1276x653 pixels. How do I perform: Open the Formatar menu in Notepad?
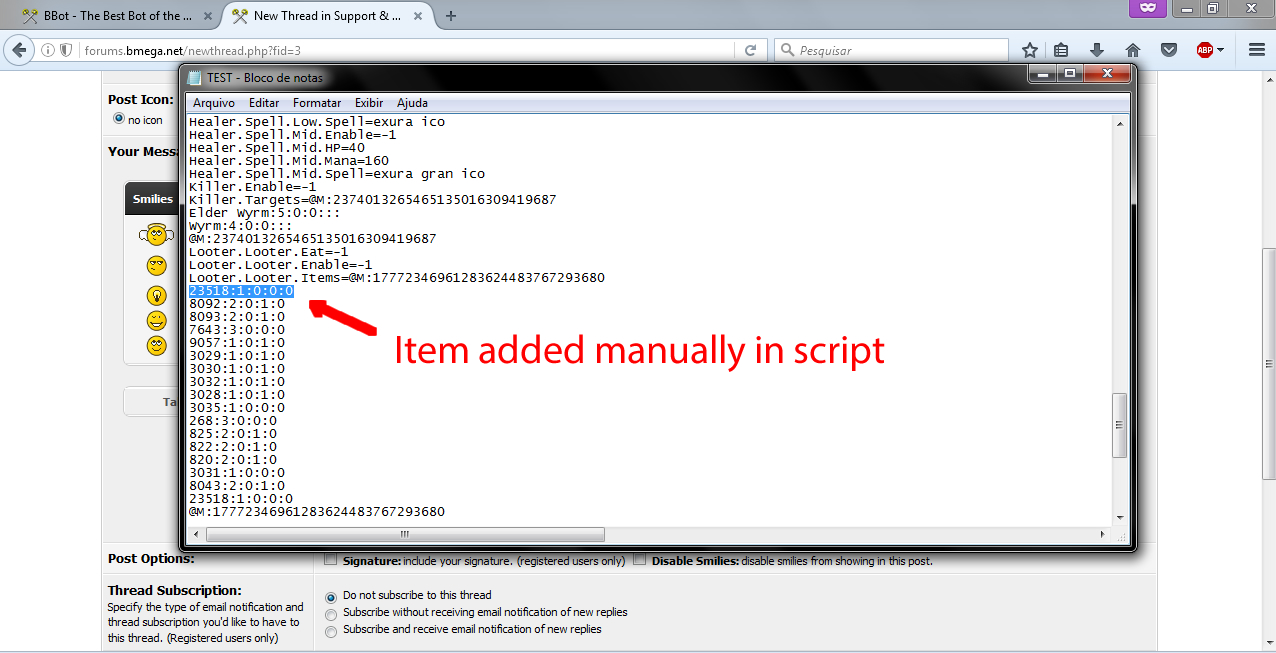pyautogui.click(x=317, y=103)
